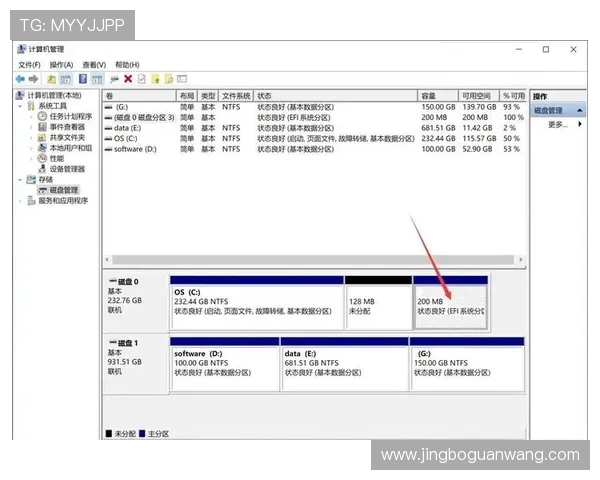The height and width of the screenshot is (480, 600).
Task: Click the 计算机管理 title bar app icon
Action: [x=21, y=49]
